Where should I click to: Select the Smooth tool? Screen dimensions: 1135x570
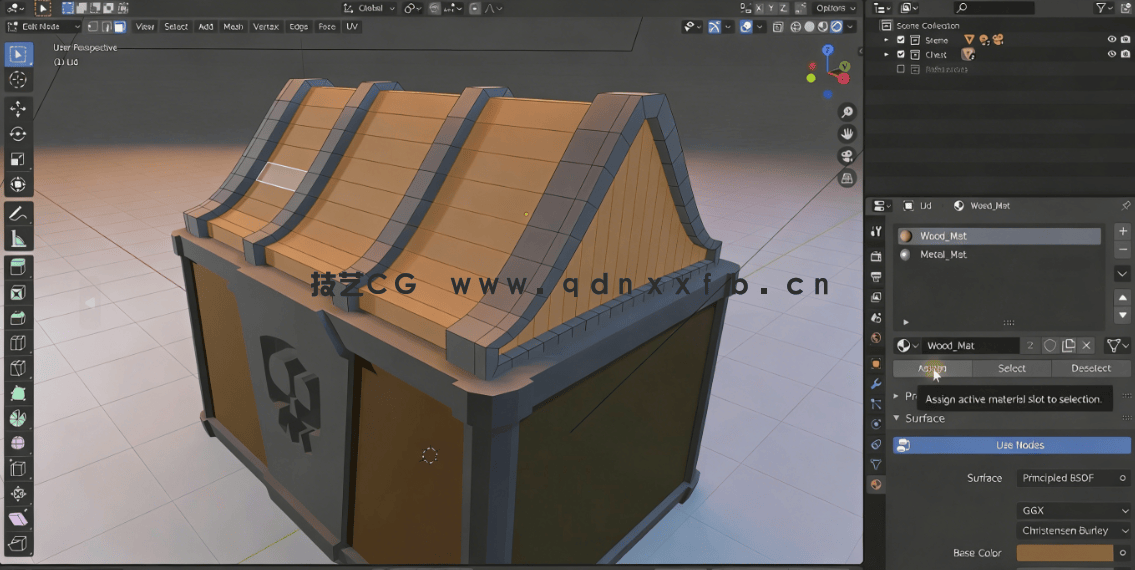coord(18,443)
